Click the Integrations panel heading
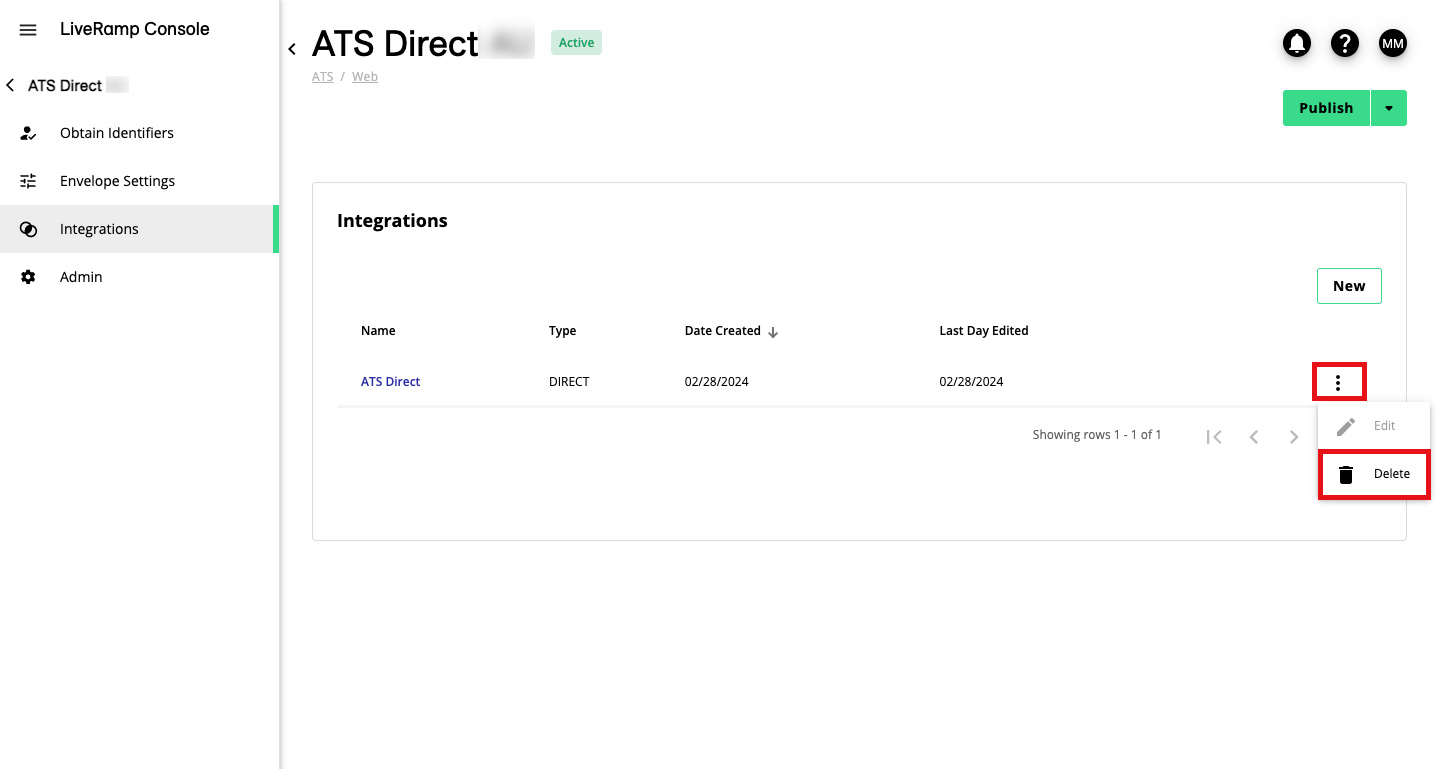Image resolution: width=1436 pixels, height=769 pixels. tap(392, 221)
